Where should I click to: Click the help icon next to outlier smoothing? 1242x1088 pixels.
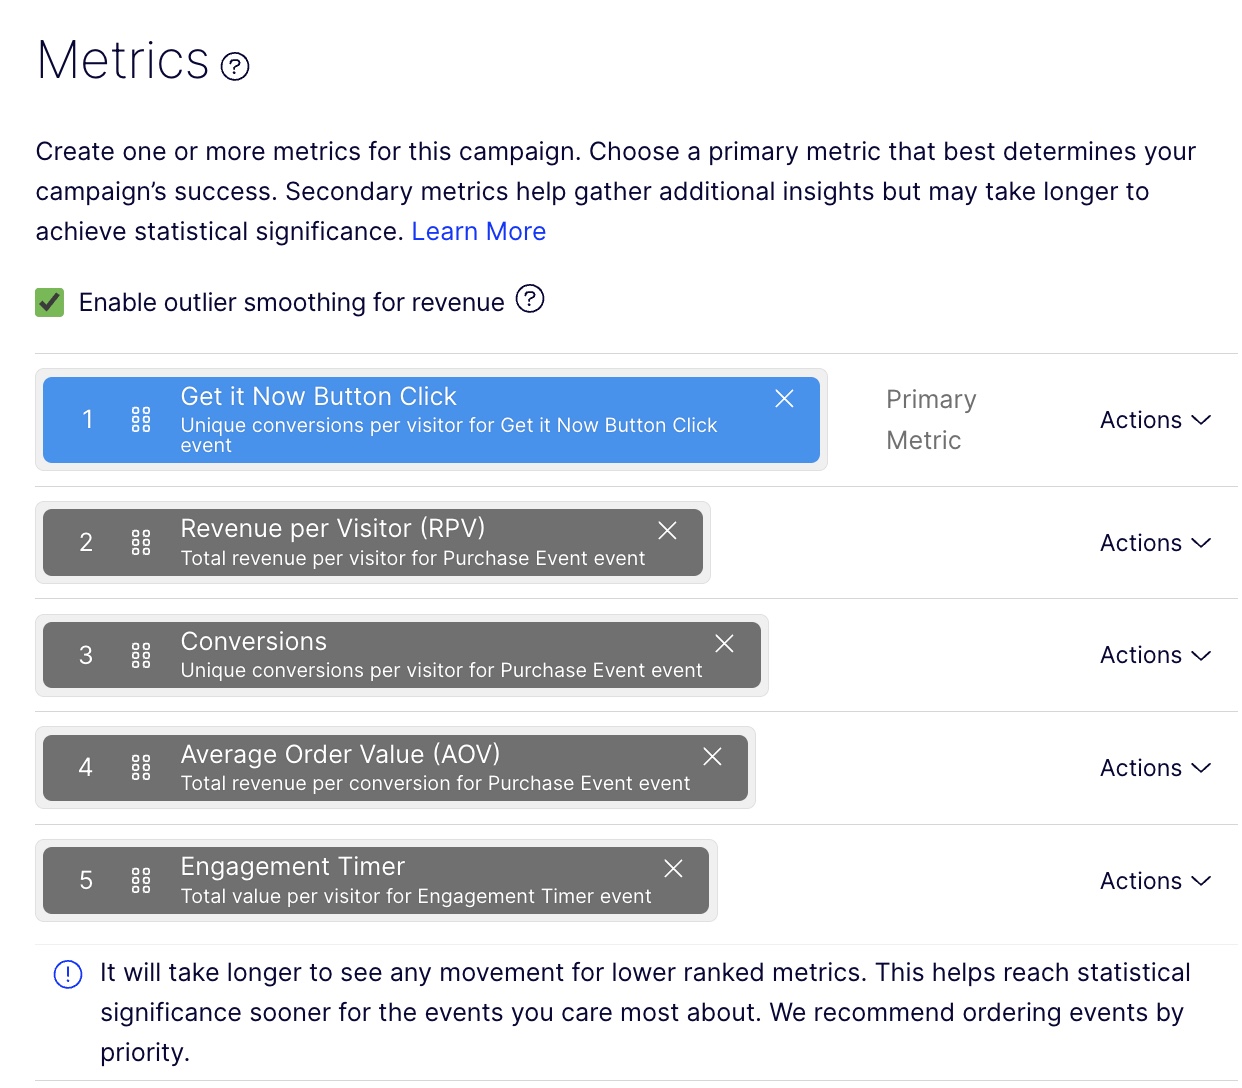pos(530,299)
